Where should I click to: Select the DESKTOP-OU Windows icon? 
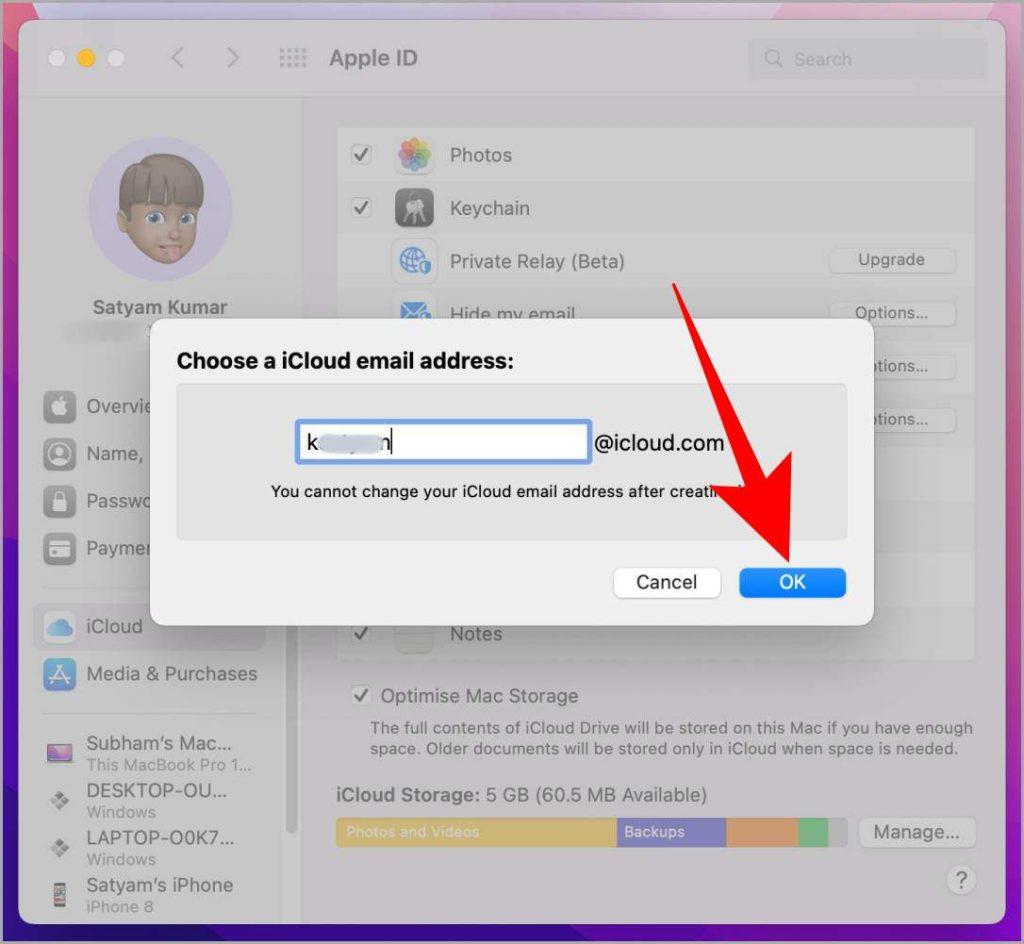point(59,800)
